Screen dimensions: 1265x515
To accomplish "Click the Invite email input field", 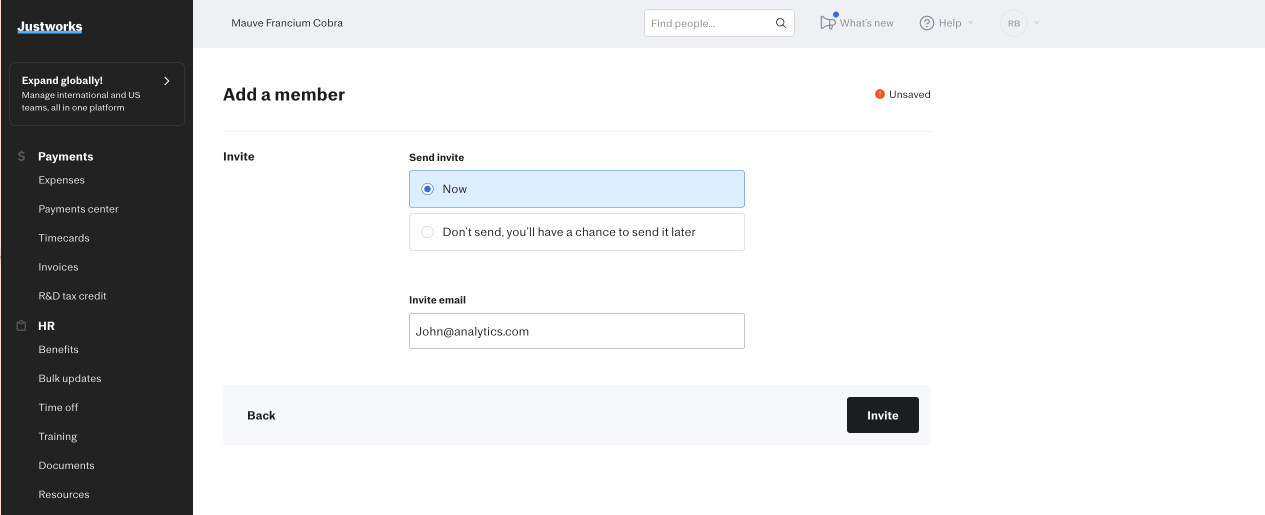I will [x=576, y=331].
